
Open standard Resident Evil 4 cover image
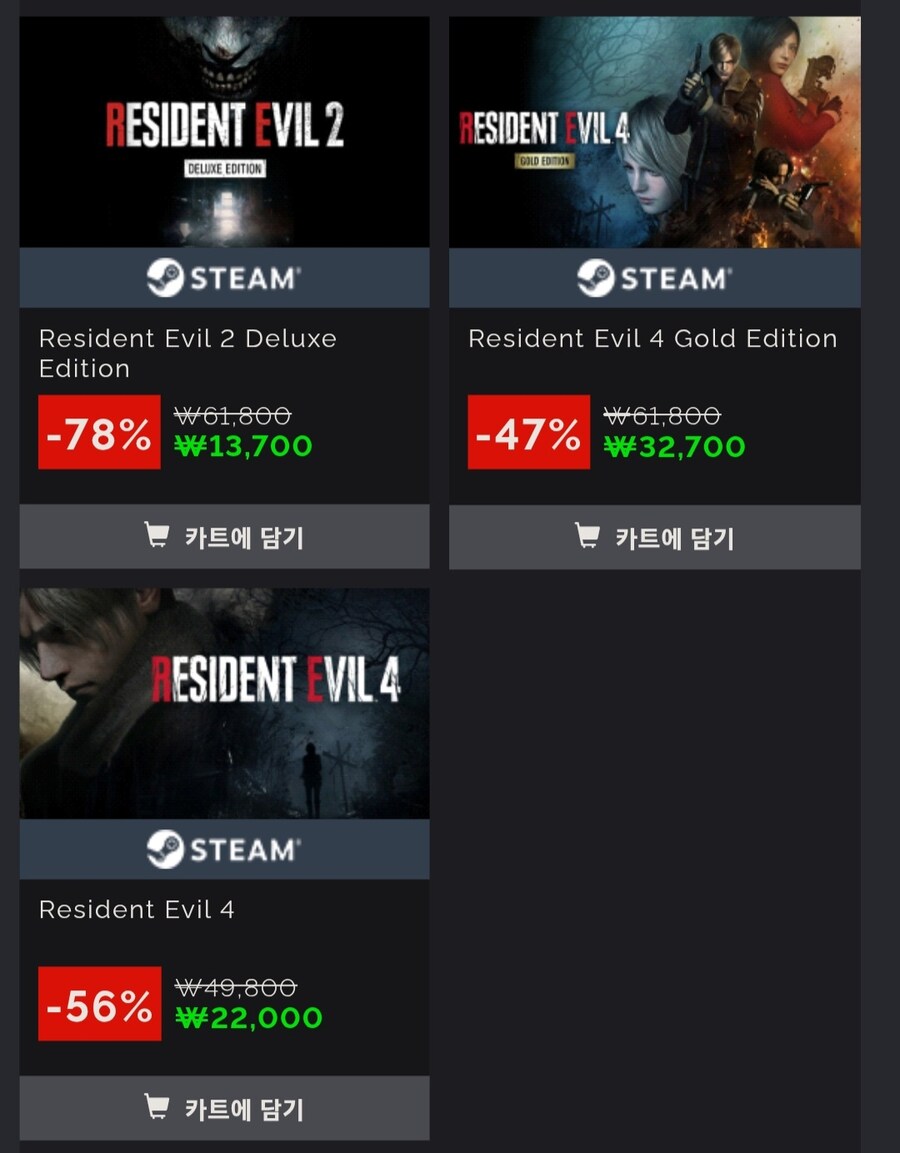point(224,704)
